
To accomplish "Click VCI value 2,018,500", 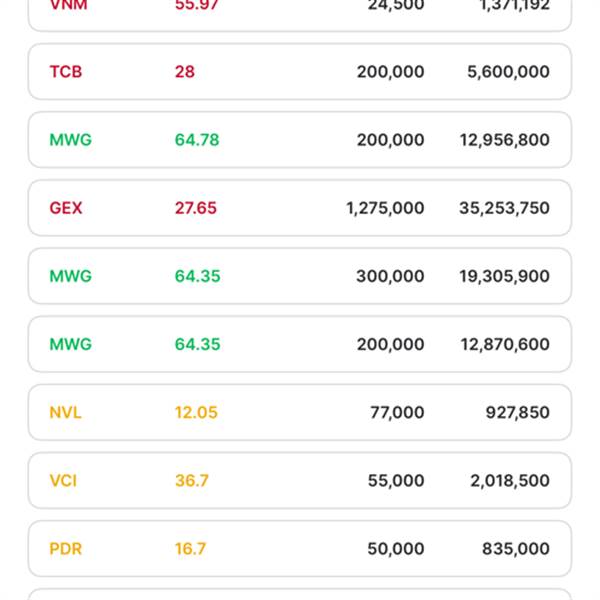I will pos(510,481).
